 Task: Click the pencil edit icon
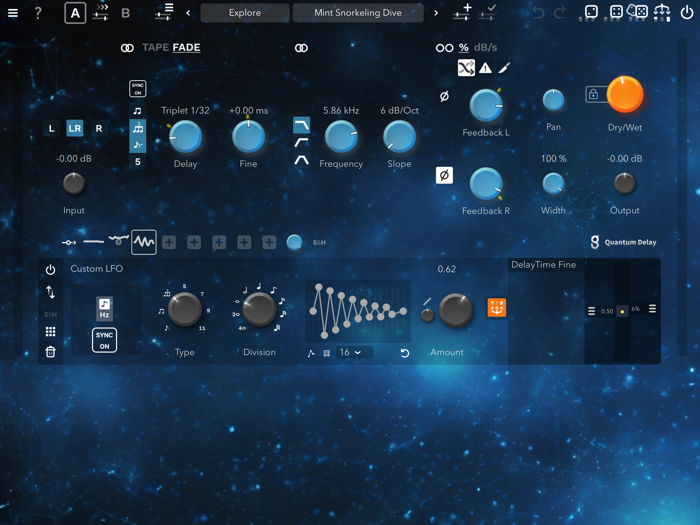[504, 68]
